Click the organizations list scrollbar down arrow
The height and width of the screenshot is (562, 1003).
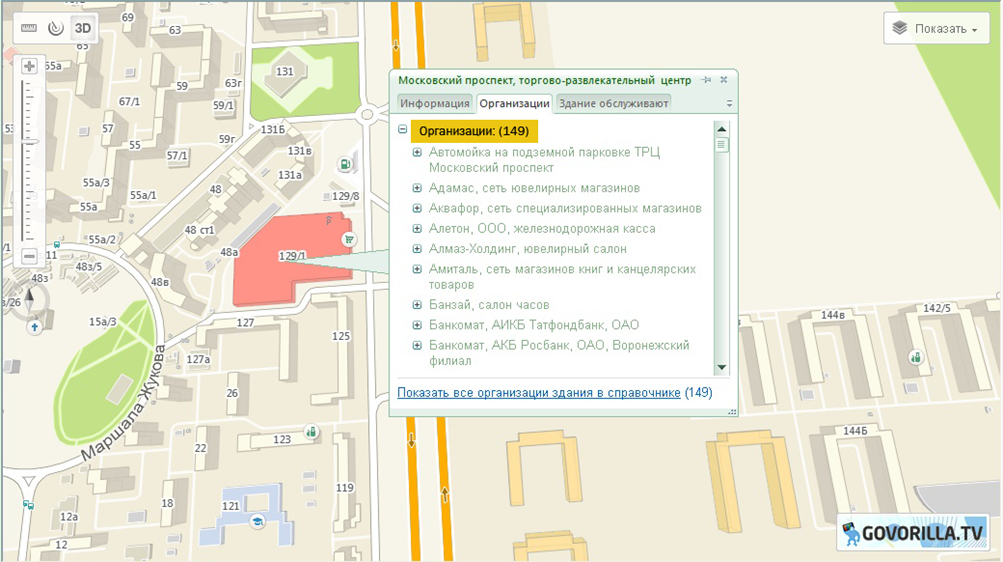721,369
